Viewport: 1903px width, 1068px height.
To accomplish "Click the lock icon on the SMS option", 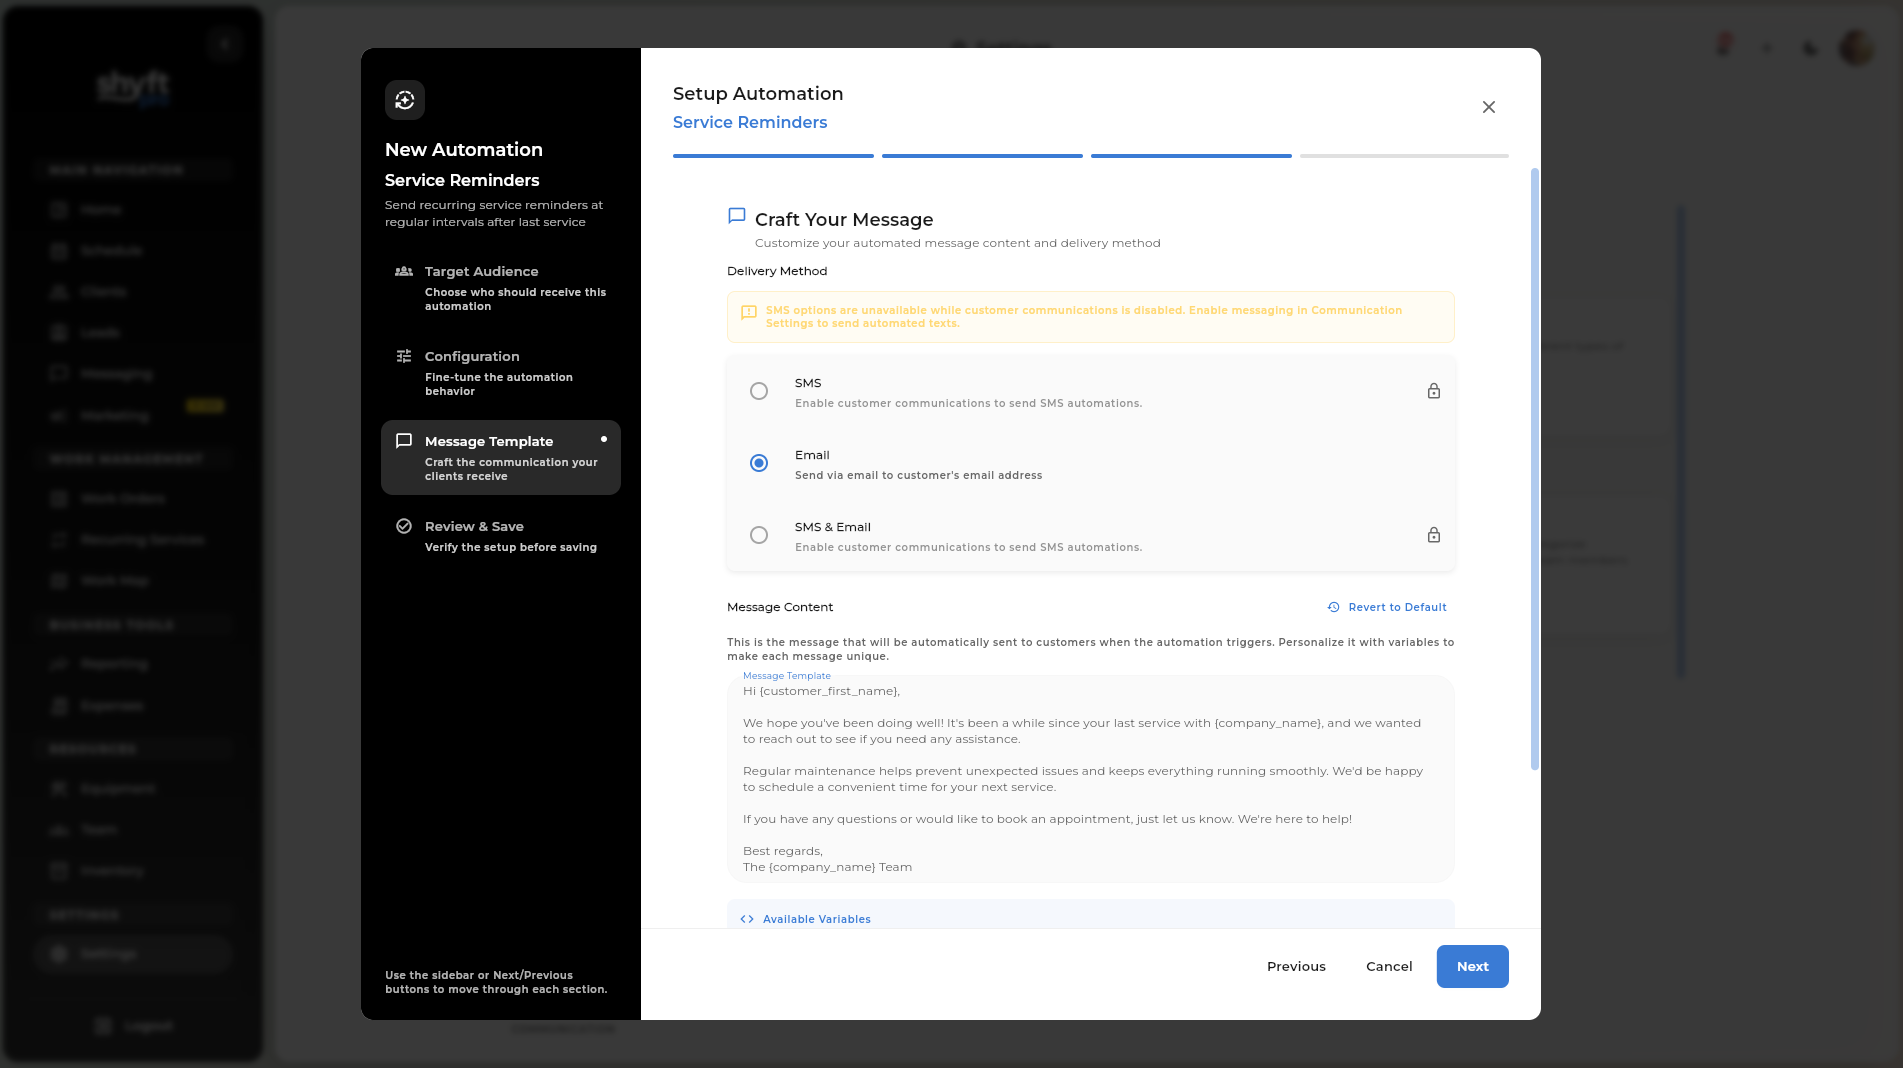I will pyautogui.click(x=1433, y=391).
